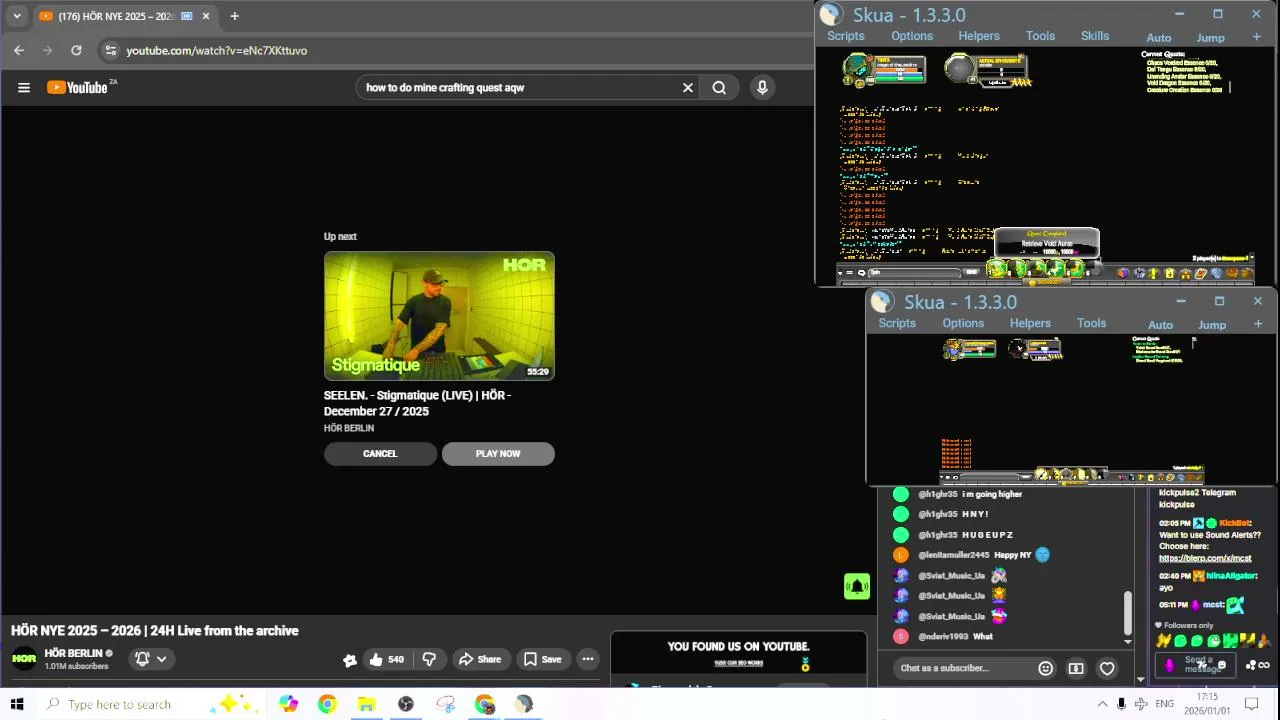Open the ENG language indicator
This screenshot has width=1280, height=720.
(x=1164, y=704)
